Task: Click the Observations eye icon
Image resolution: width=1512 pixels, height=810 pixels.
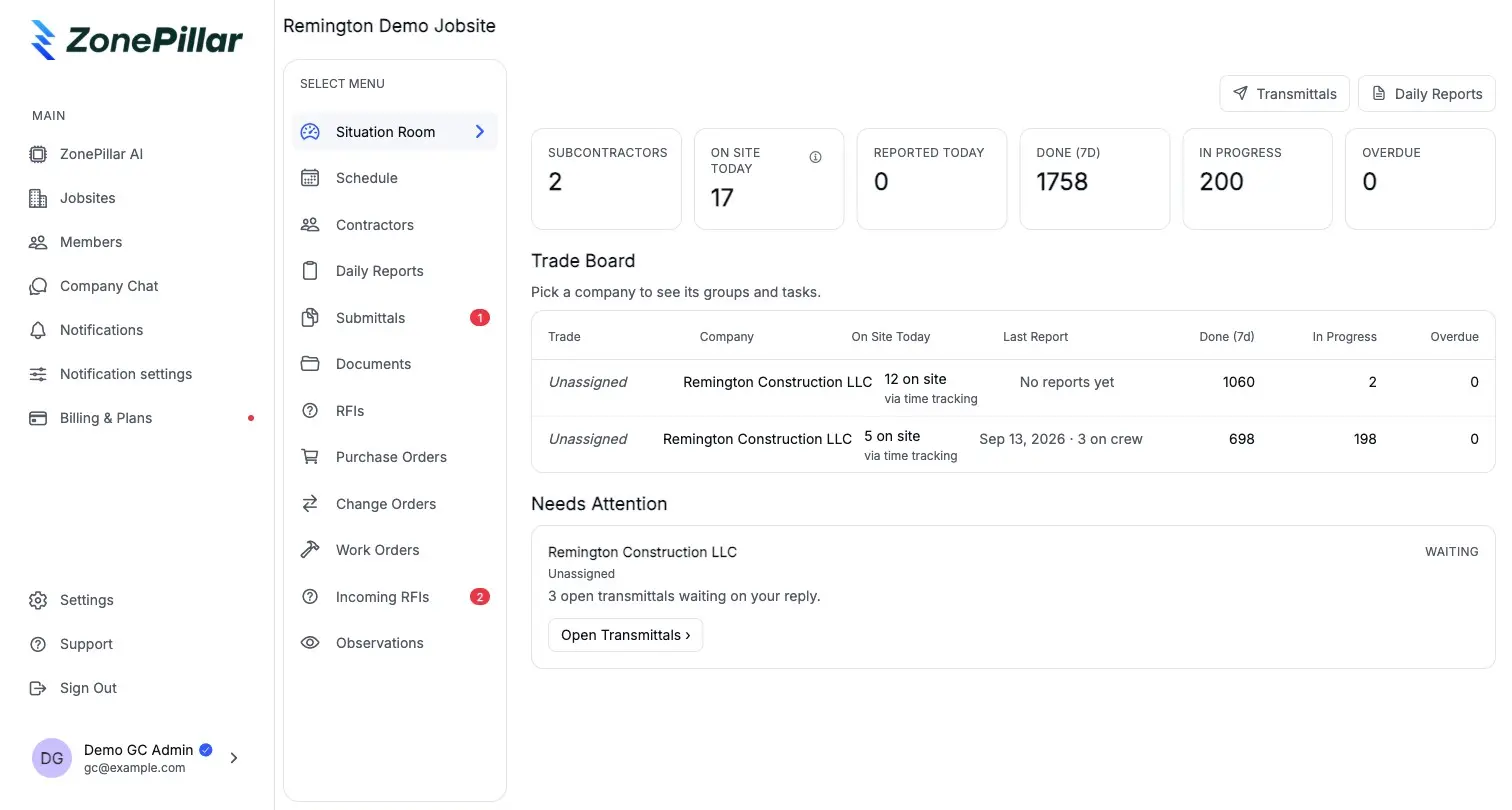Action: click(x=310, y=643)
